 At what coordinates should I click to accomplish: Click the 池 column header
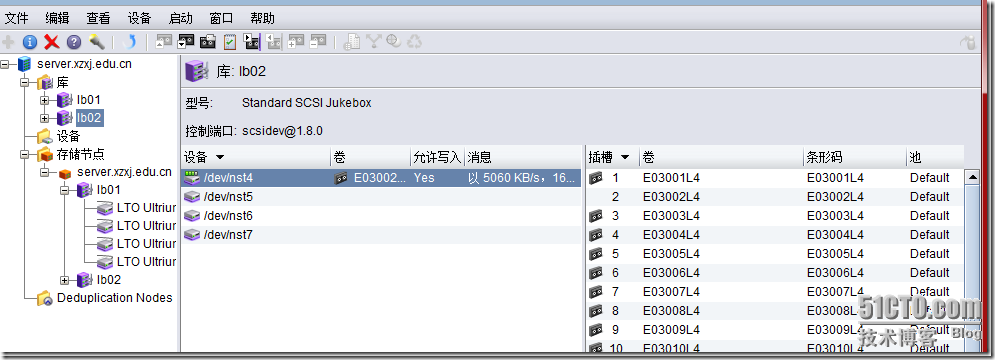(x=935, y=157)
